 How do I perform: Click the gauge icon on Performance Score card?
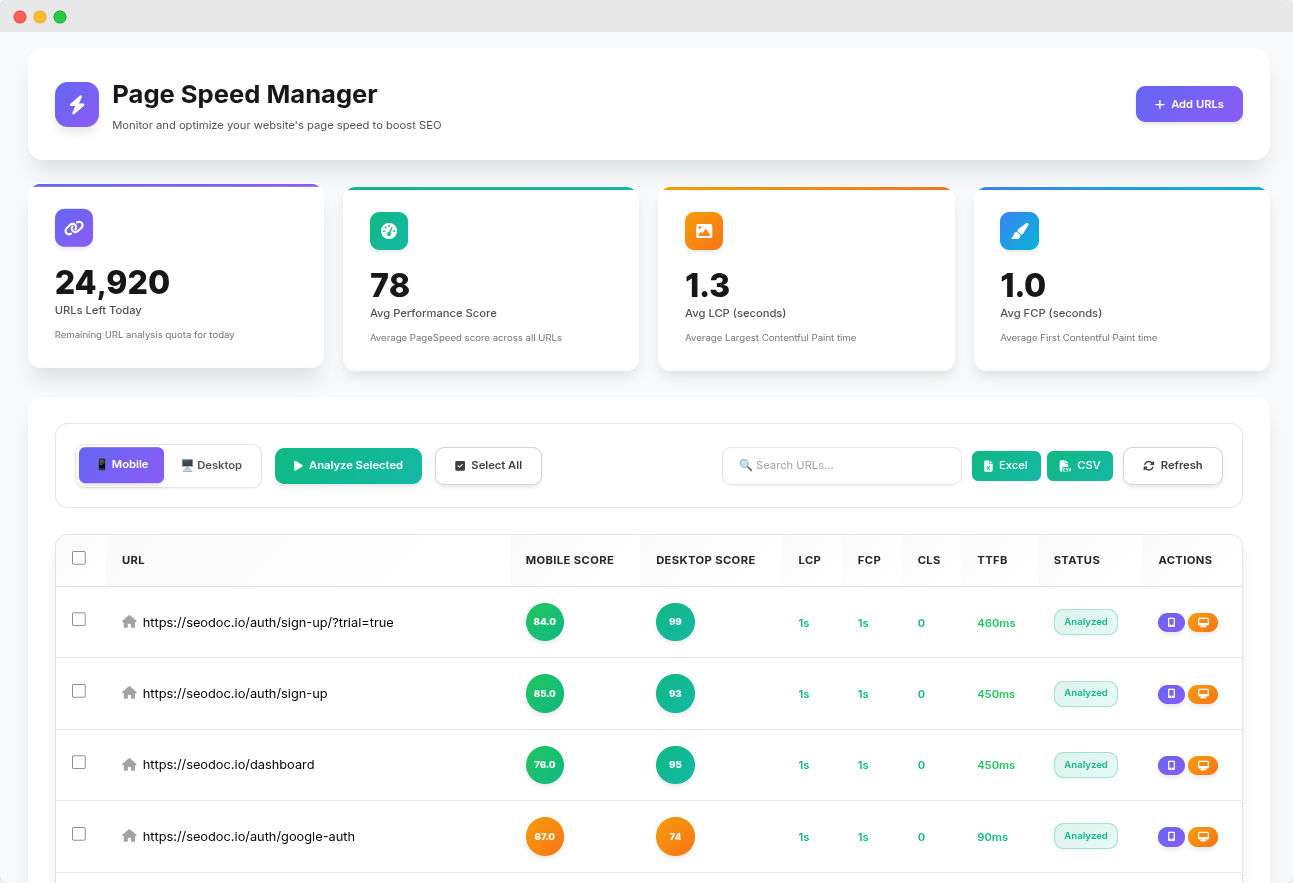click(389, 231)
